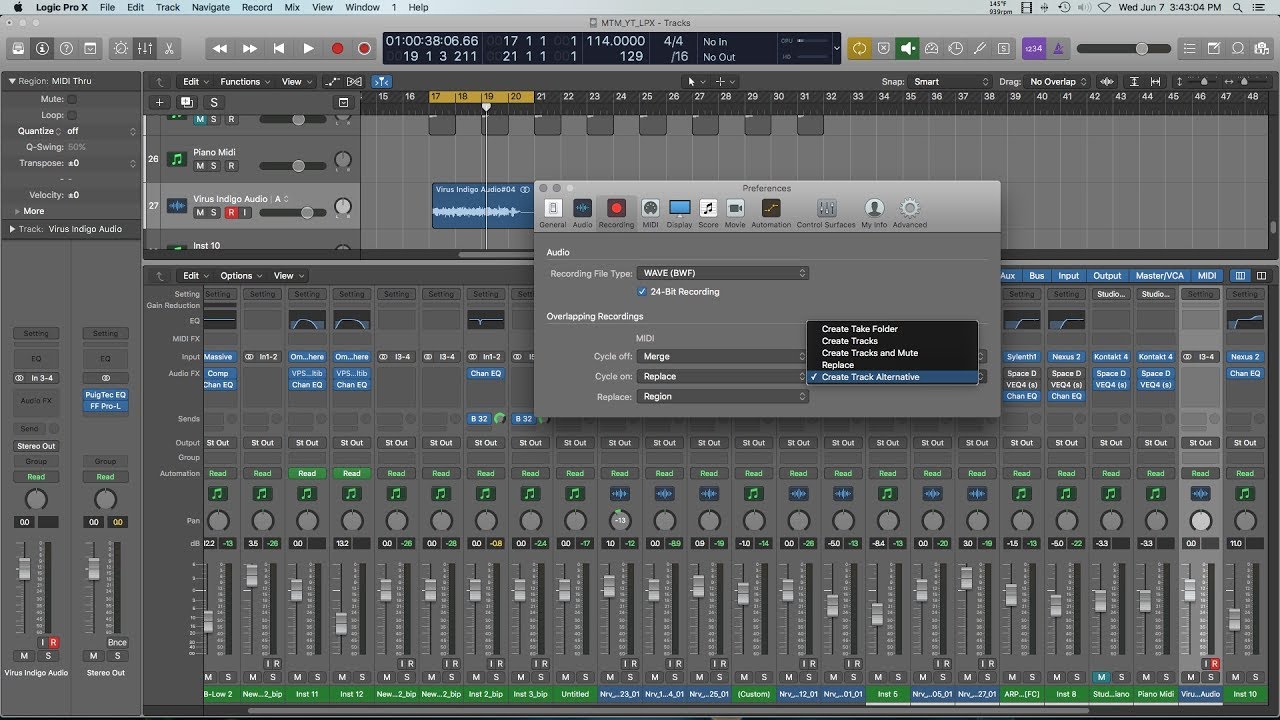Open the mixer Options menu

(241, 276)
